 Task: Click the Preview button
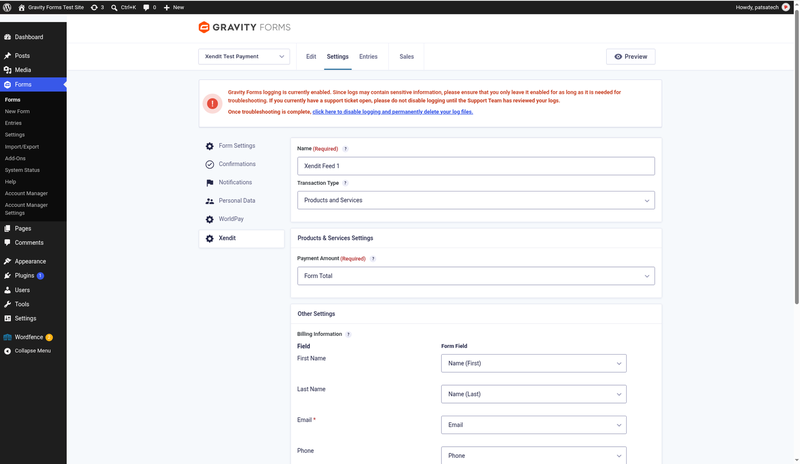[631, 57]
